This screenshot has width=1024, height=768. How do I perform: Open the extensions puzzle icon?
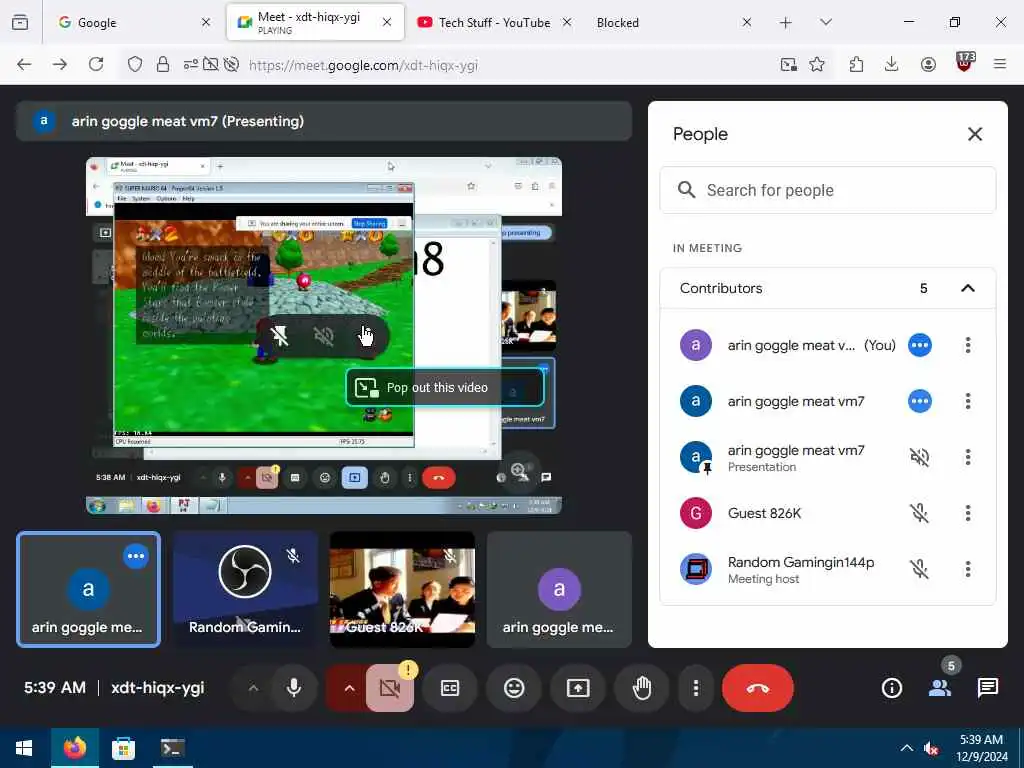tap(856, 64)
